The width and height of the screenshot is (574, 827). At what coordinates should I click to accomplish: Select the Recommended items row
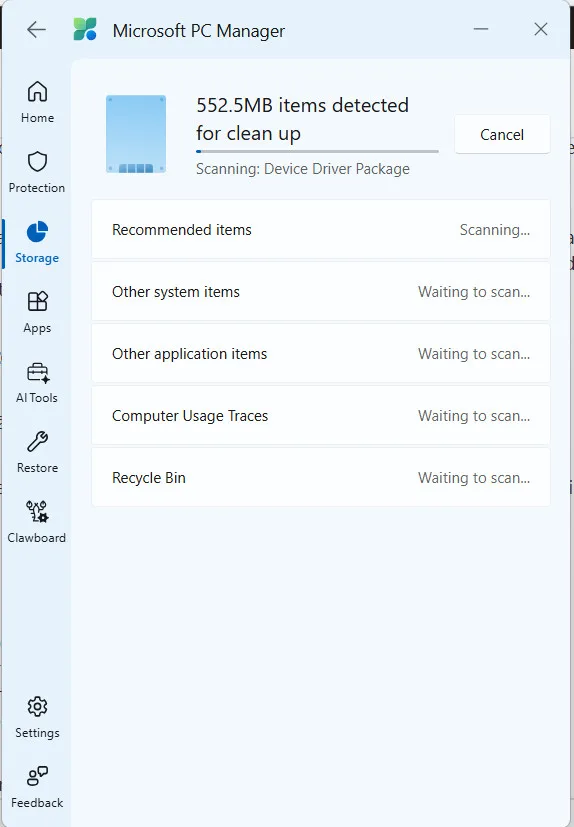click(321, 229)
